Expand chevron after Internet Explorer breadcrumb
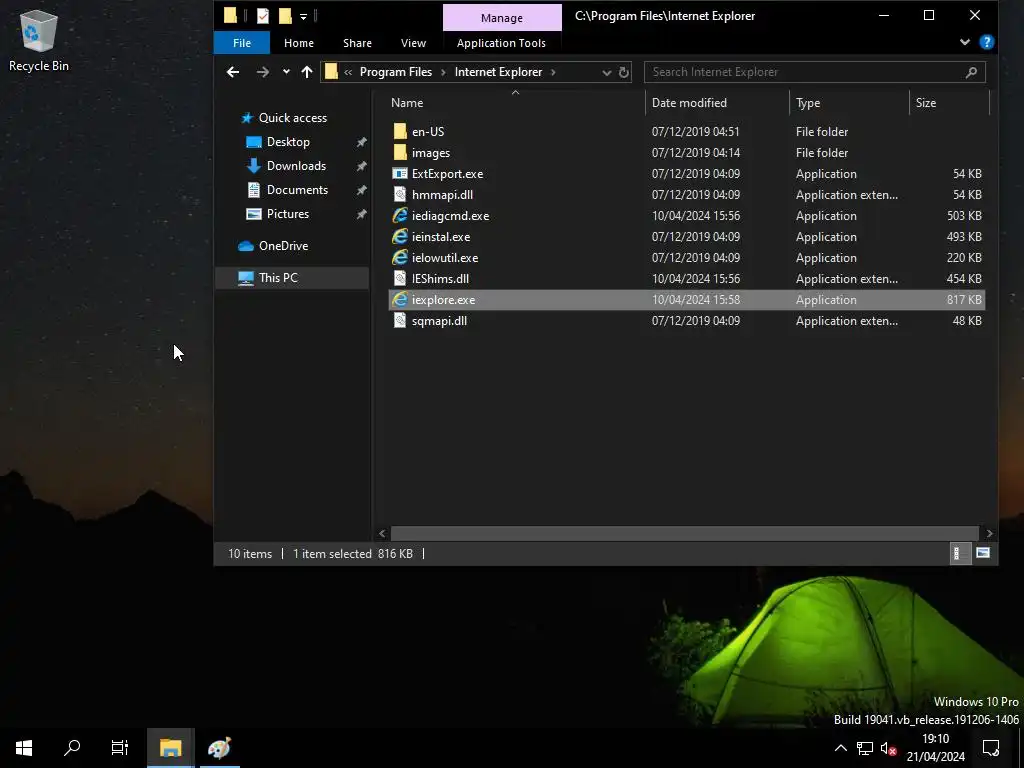 coord(553,72)
